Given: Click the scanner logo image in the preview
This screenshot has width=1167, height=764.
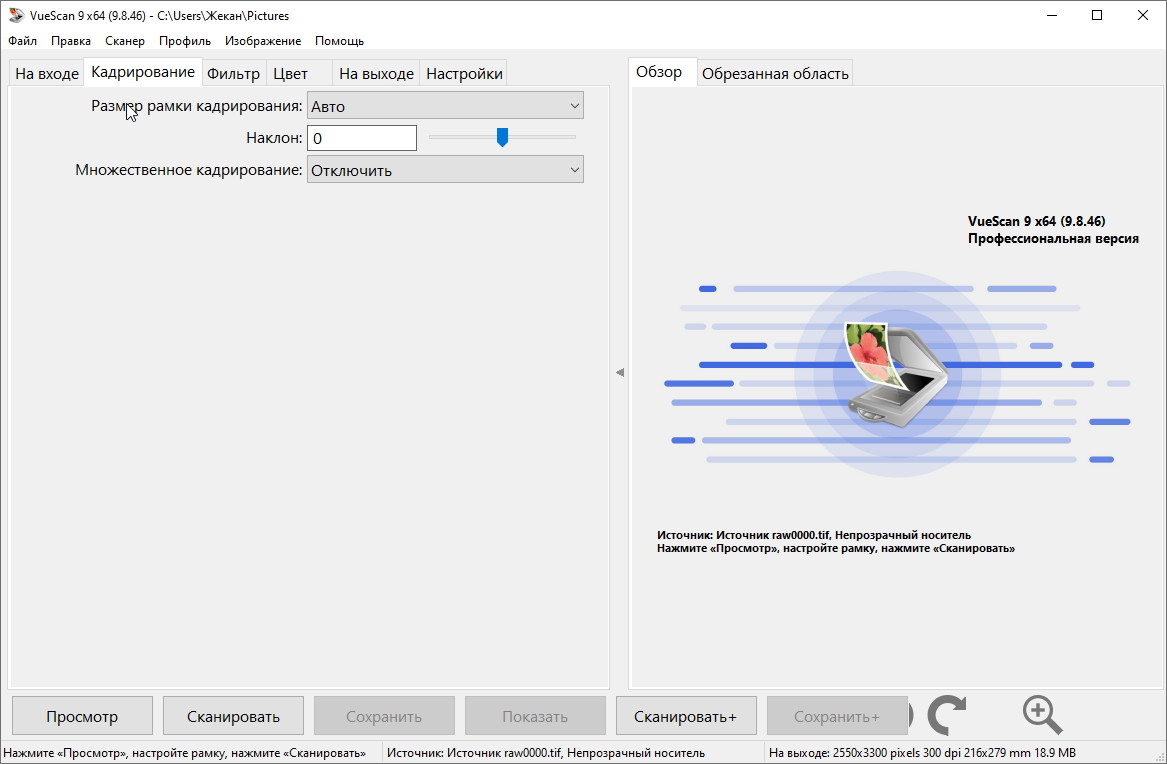Looking at the screenshot, I should pyautogui.click(x=897, y=374).
